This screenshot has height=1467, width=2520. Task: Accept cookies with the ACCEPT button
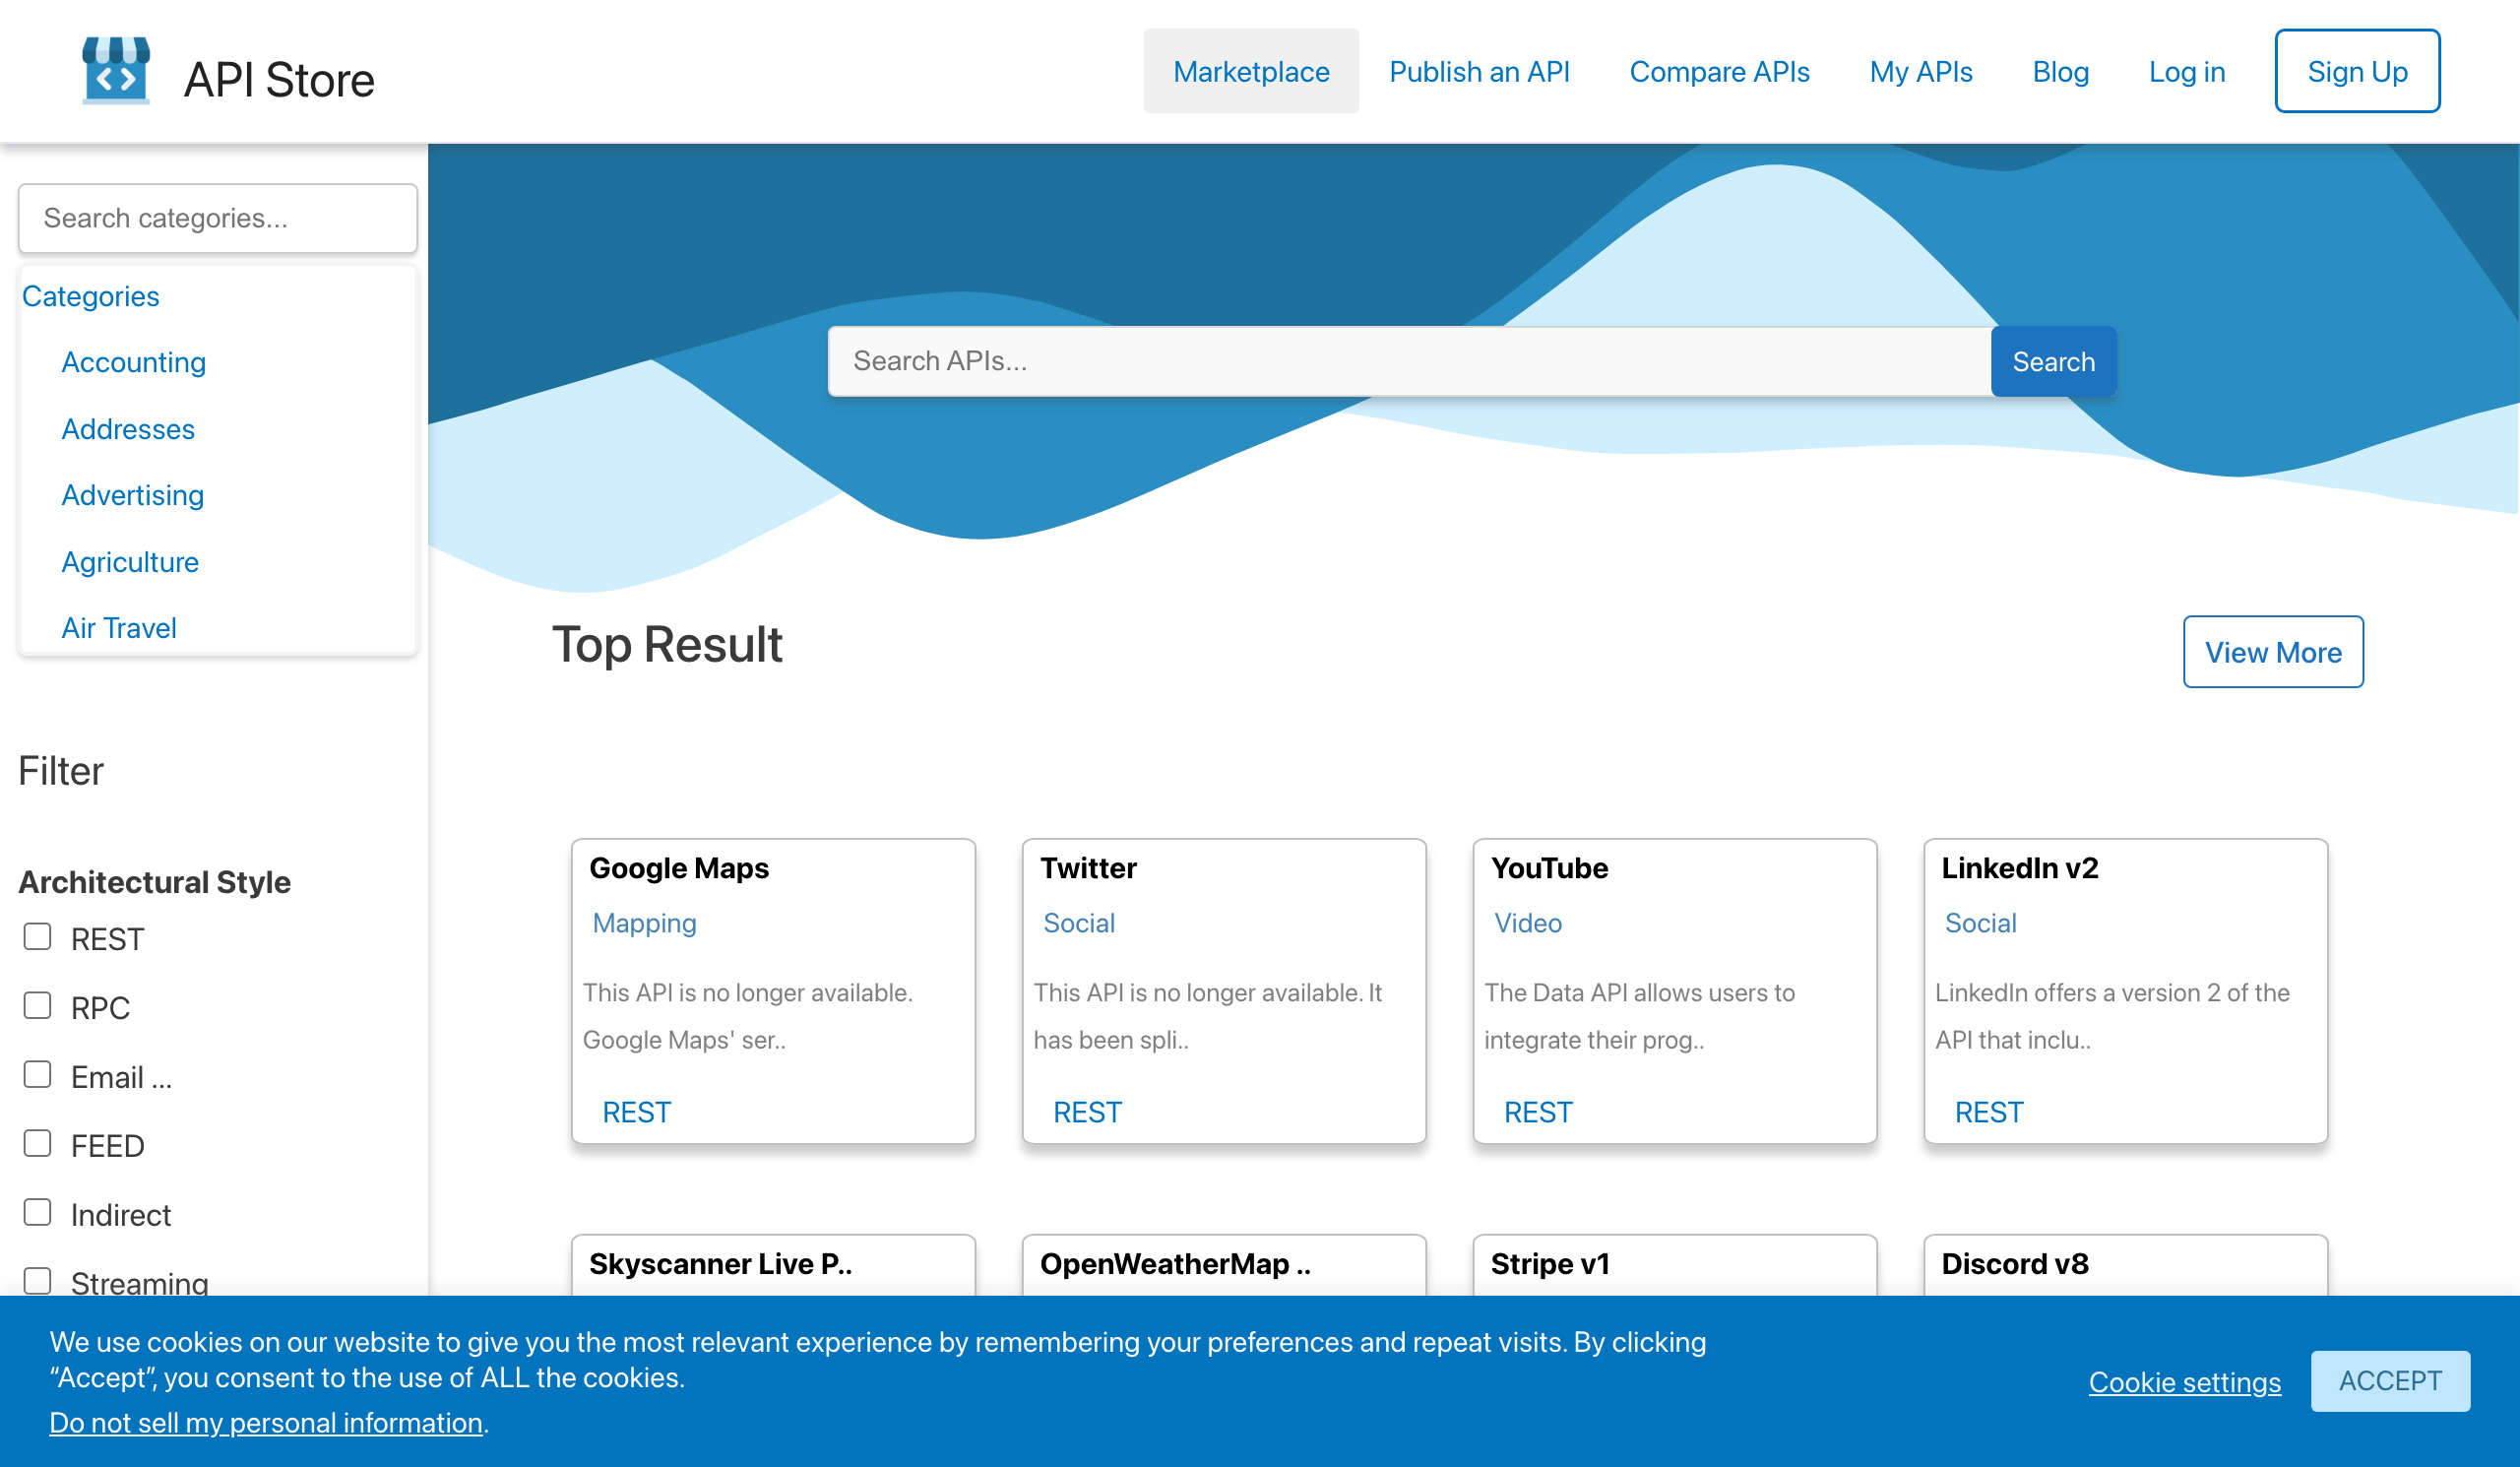click(x=2389, y=1380)
